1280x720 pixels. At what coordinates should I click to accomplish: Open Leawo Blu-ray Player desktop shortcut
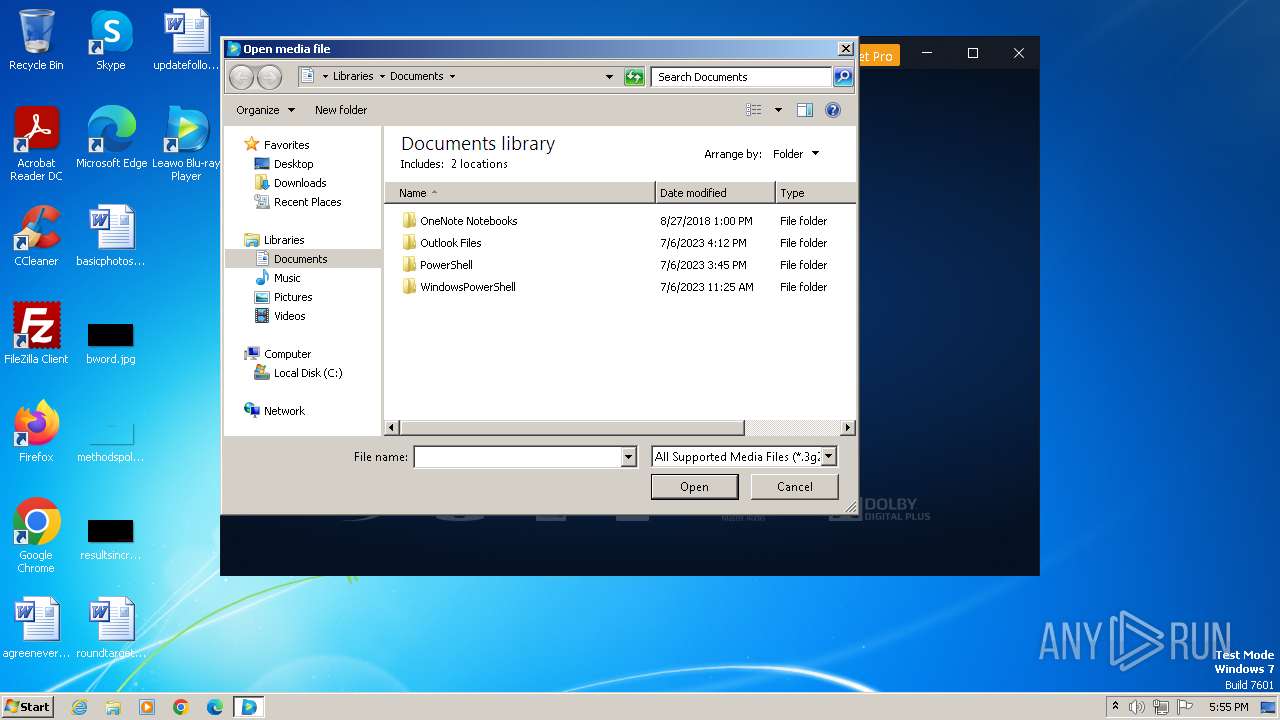click(186, 144)
